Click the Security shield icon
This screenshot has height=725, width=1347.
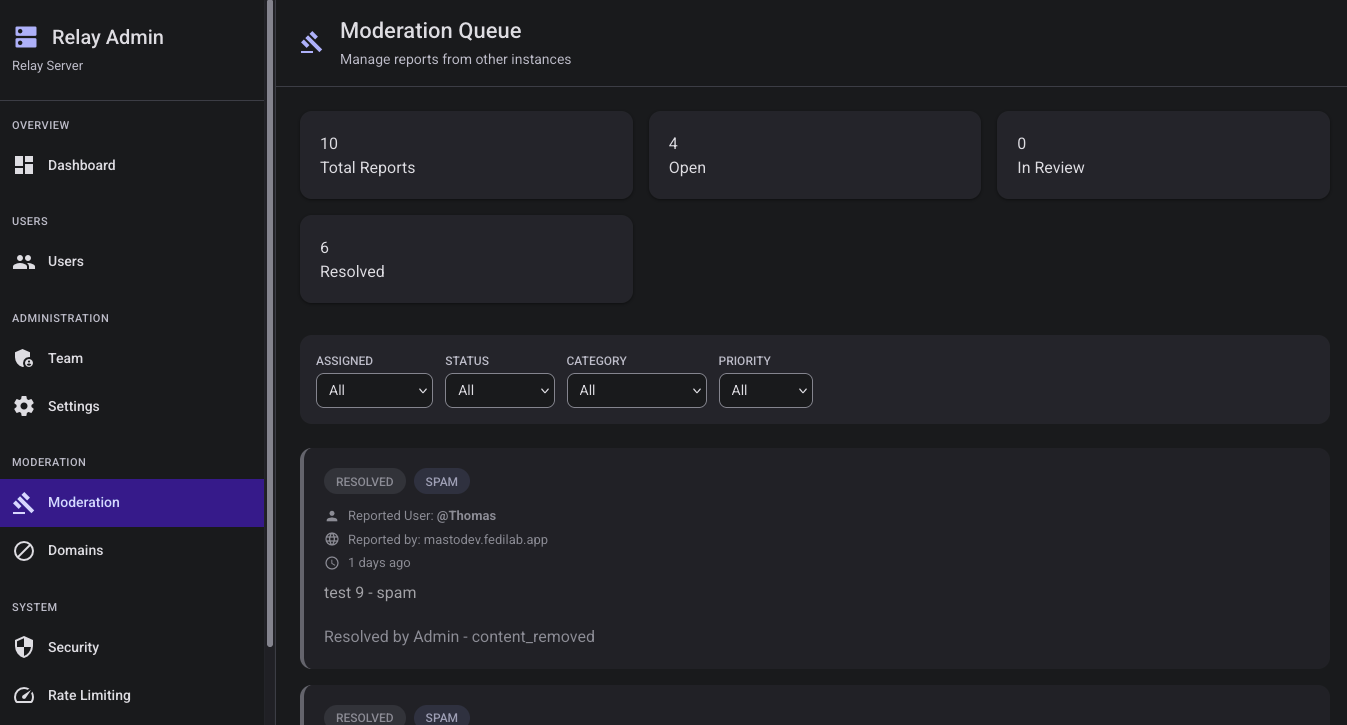[x=24, y=647]
